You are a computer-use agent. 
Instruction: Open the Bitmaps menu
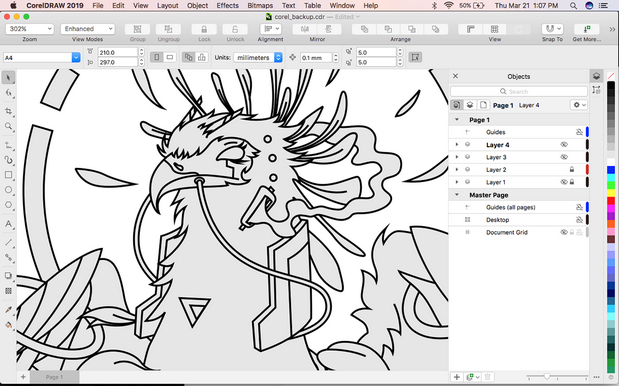(260, 6)
